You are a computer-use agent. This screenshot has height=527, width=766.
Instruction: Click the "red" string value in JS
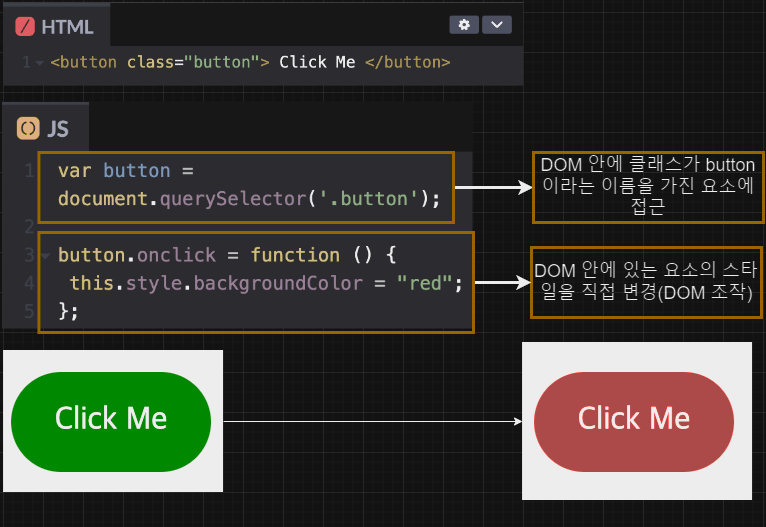425,283
